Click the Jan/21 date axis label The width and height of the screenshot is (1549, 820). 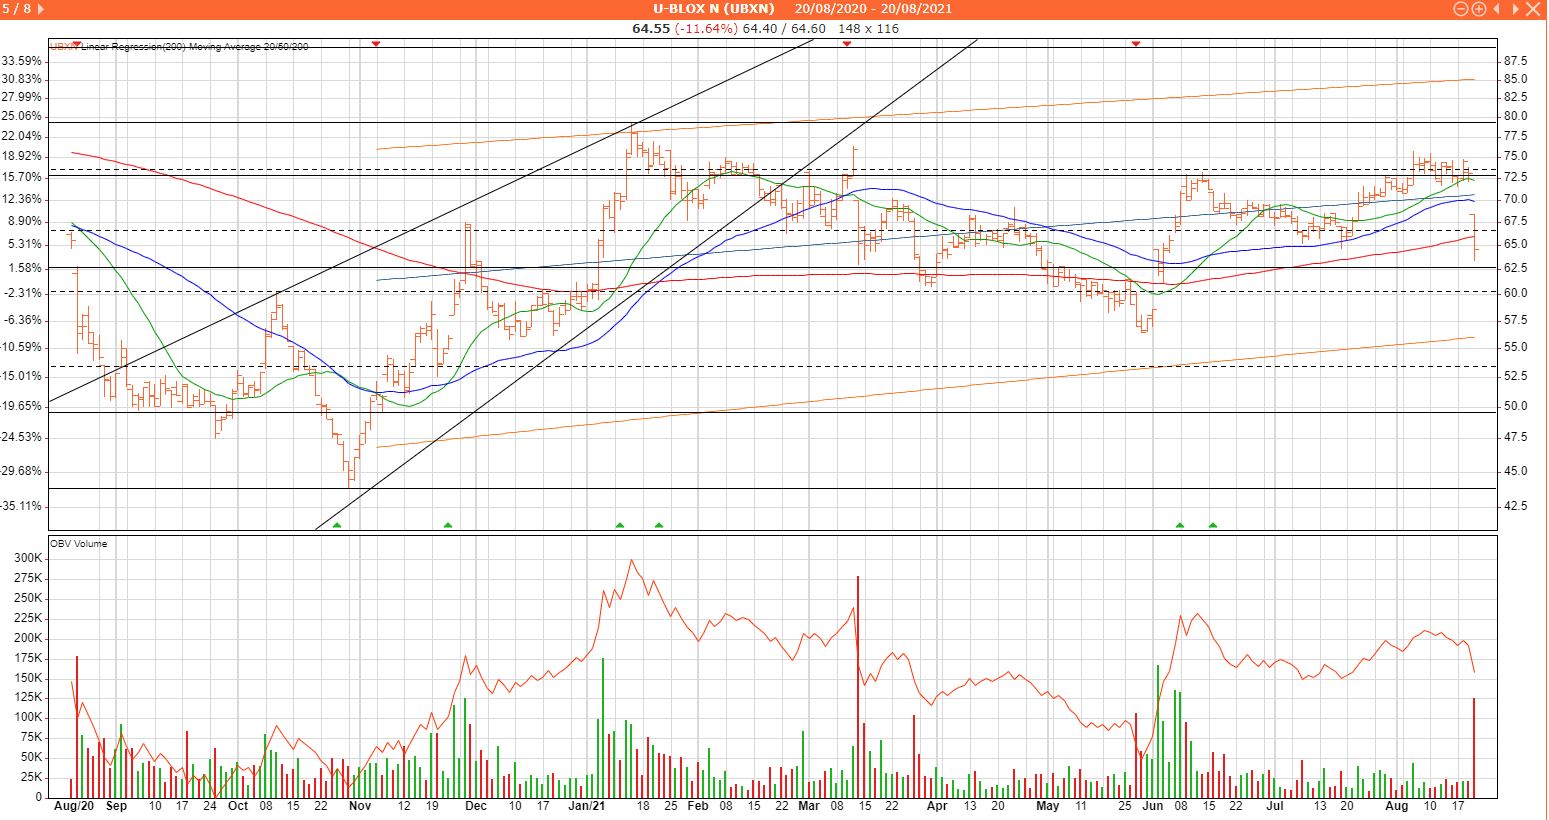[x=587, y=806]
